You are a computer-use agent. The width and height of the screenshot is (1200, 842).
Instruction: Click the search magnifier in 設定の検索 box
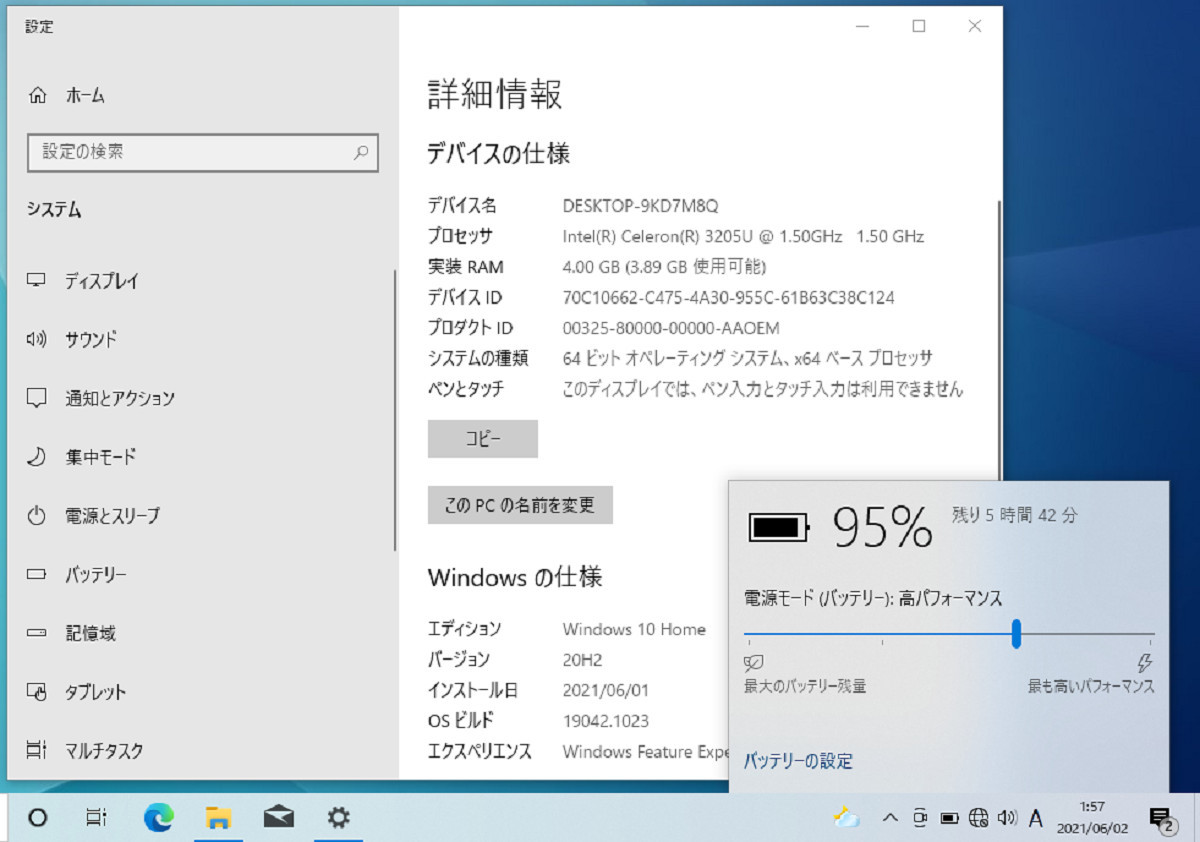coord(361,153)
